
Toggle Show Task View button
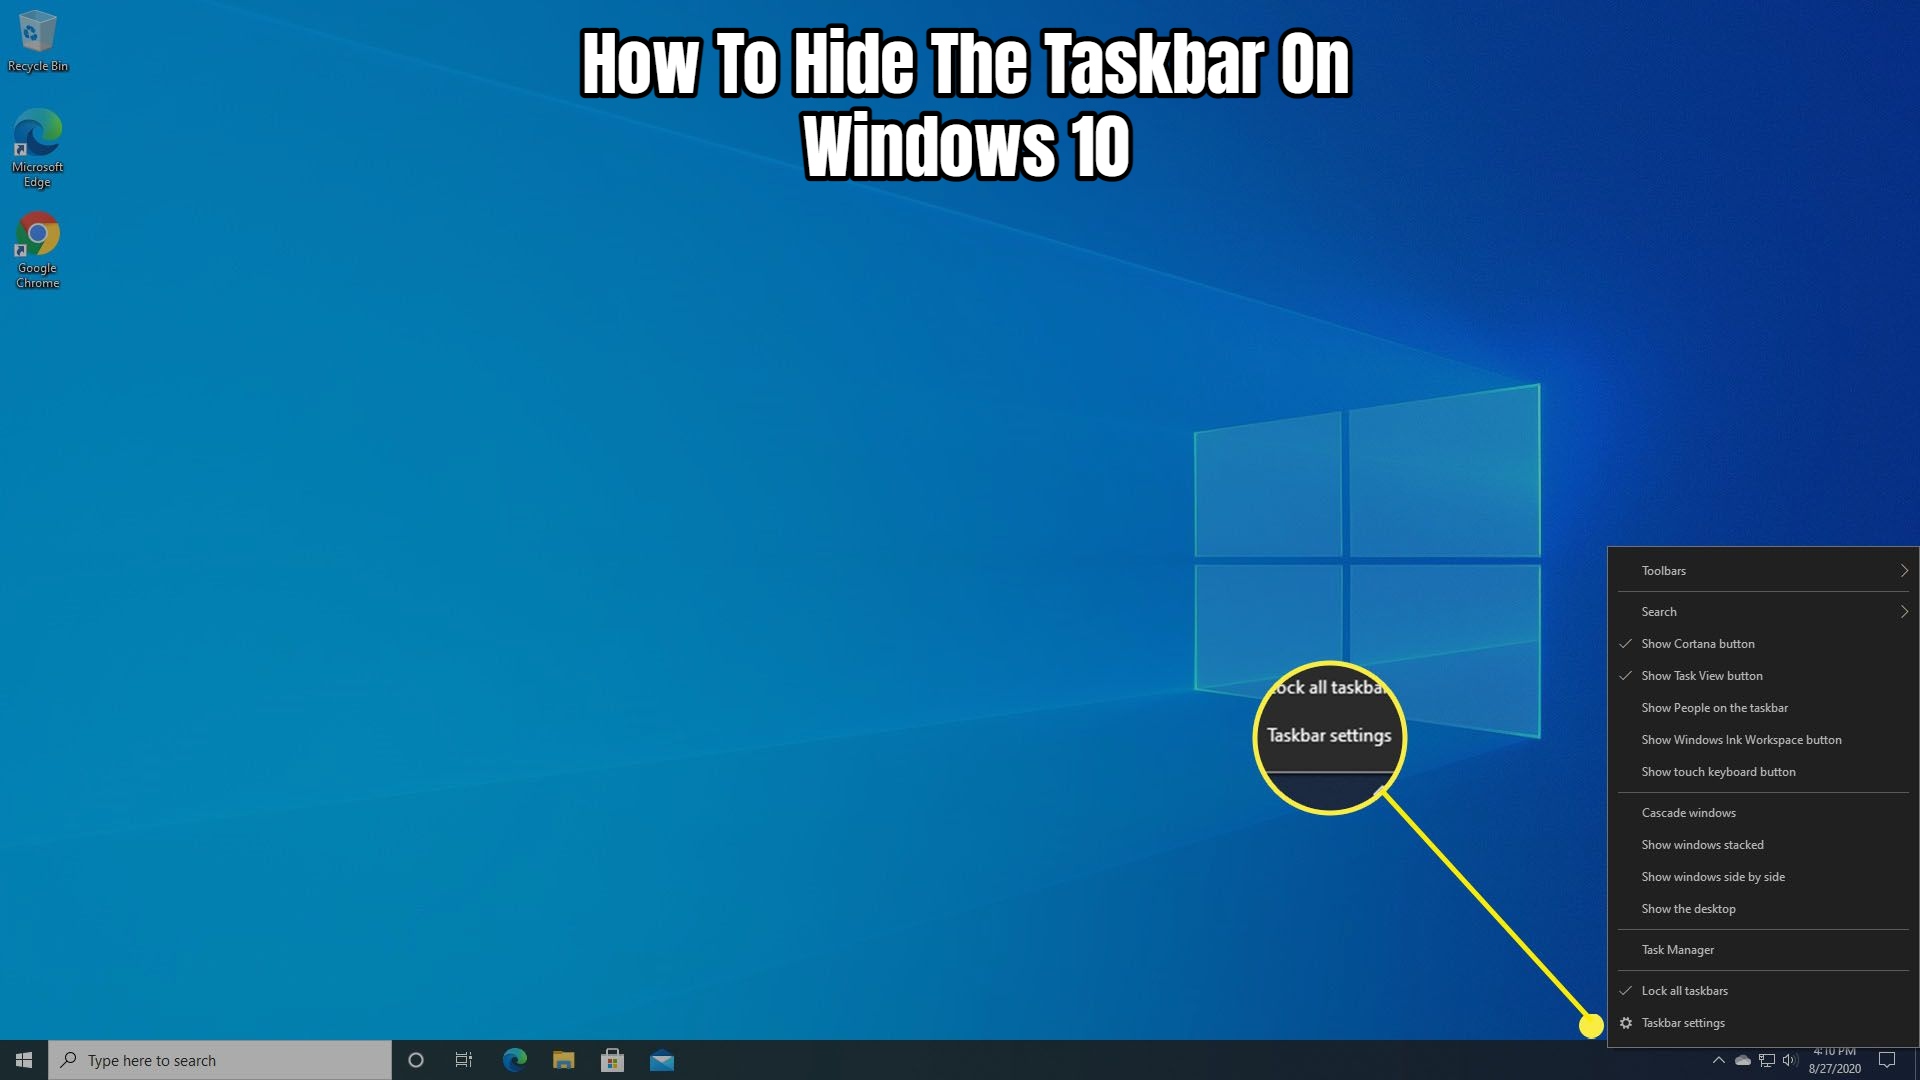point(1702,675)
